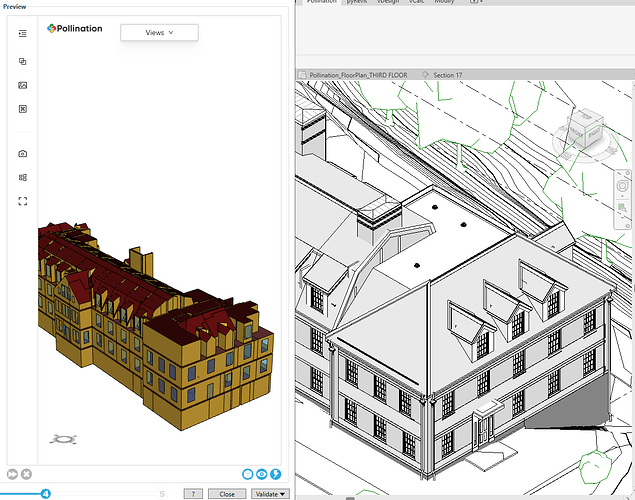This screenshot has width=635, height=500.
Task: Click the Close button
Action: pos(227,494)
